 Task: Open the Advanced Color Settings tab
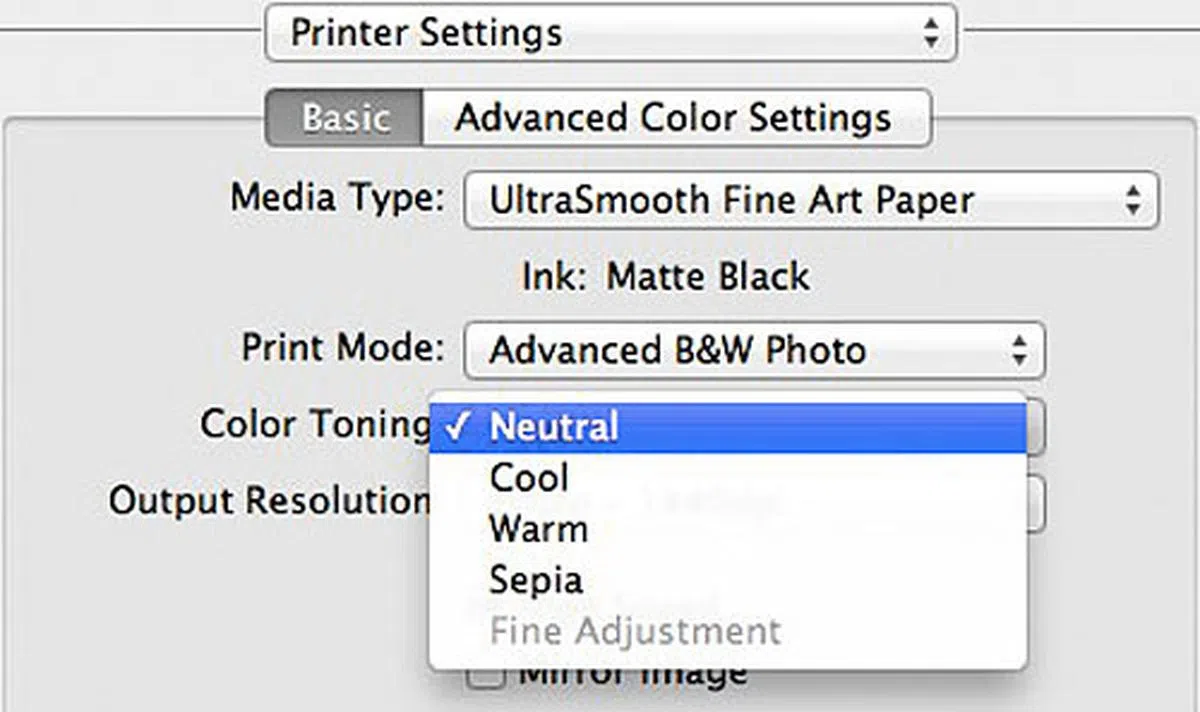click(x=673, y=118)
